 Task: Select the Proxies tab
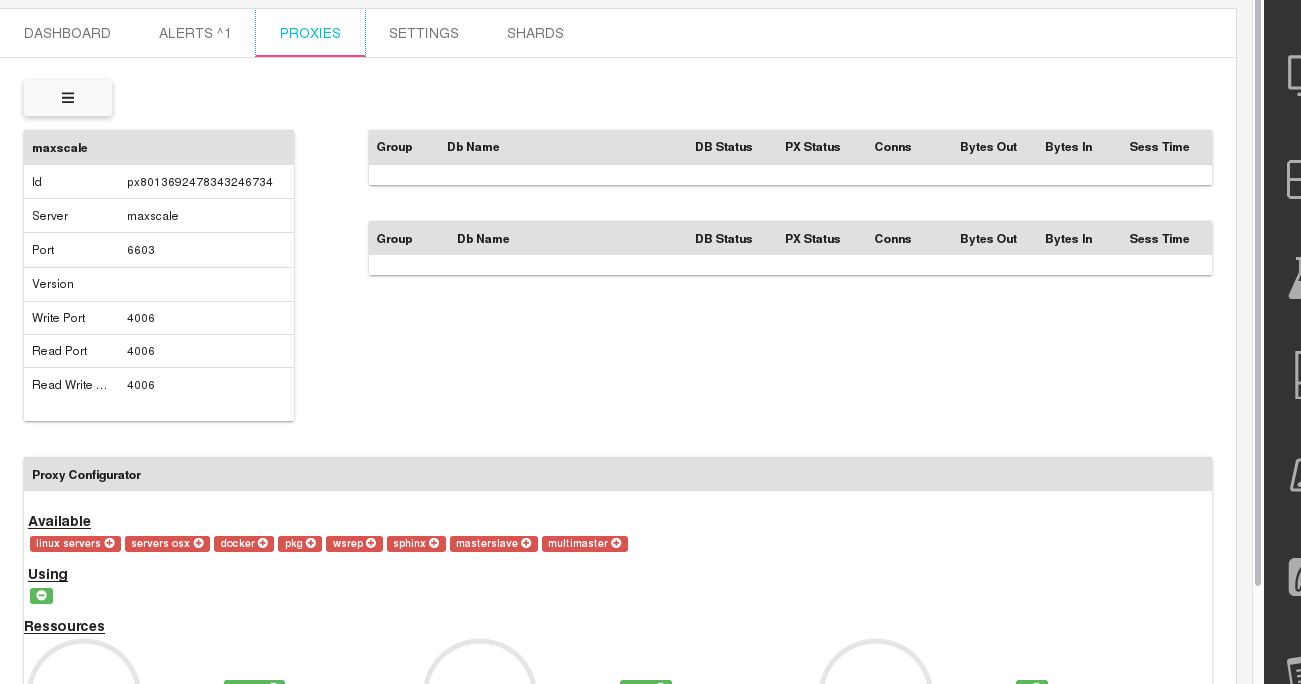click(x=310, y=33)
